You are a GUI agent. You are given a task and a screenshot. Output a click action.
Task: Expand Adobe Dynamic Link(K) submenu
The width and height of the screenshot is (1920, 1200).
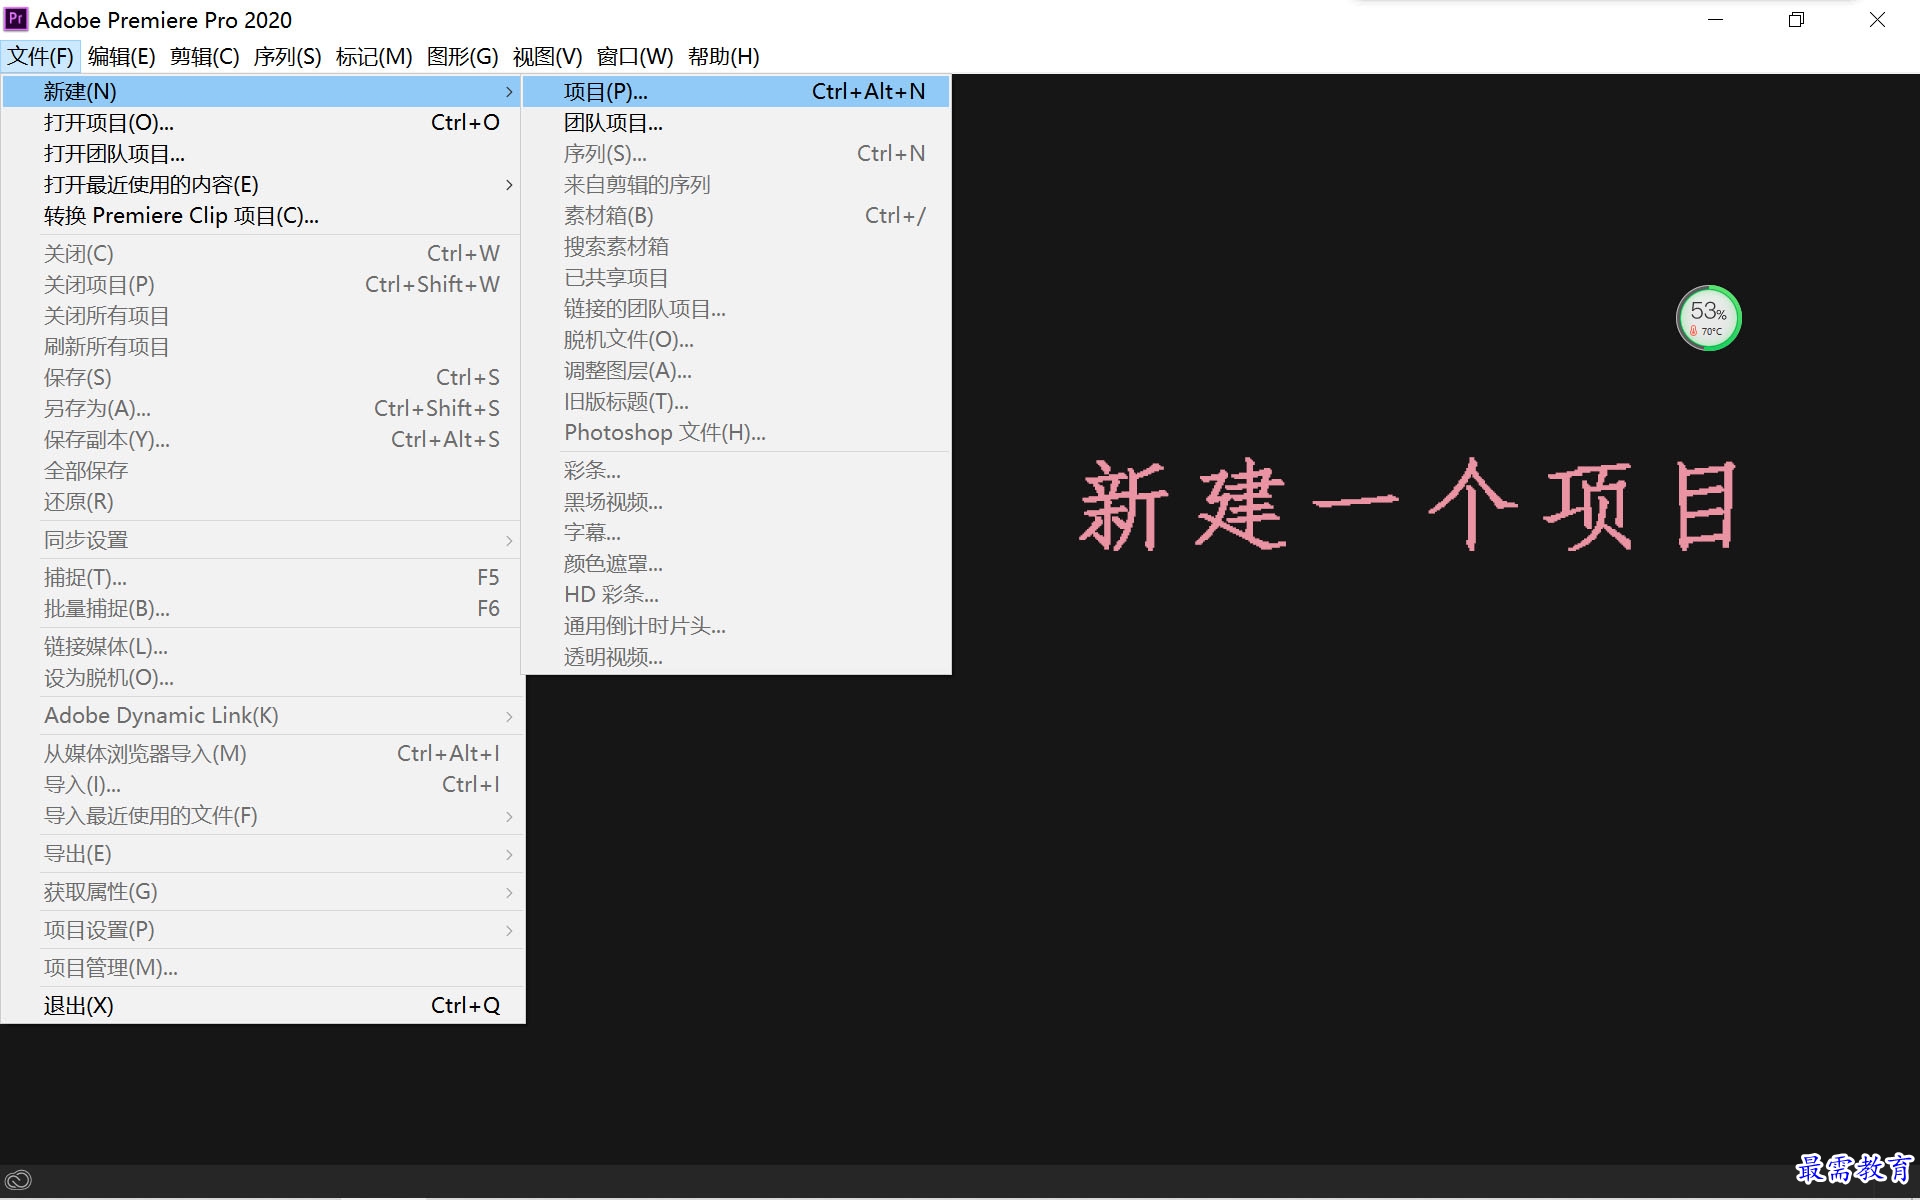point(262,715)
